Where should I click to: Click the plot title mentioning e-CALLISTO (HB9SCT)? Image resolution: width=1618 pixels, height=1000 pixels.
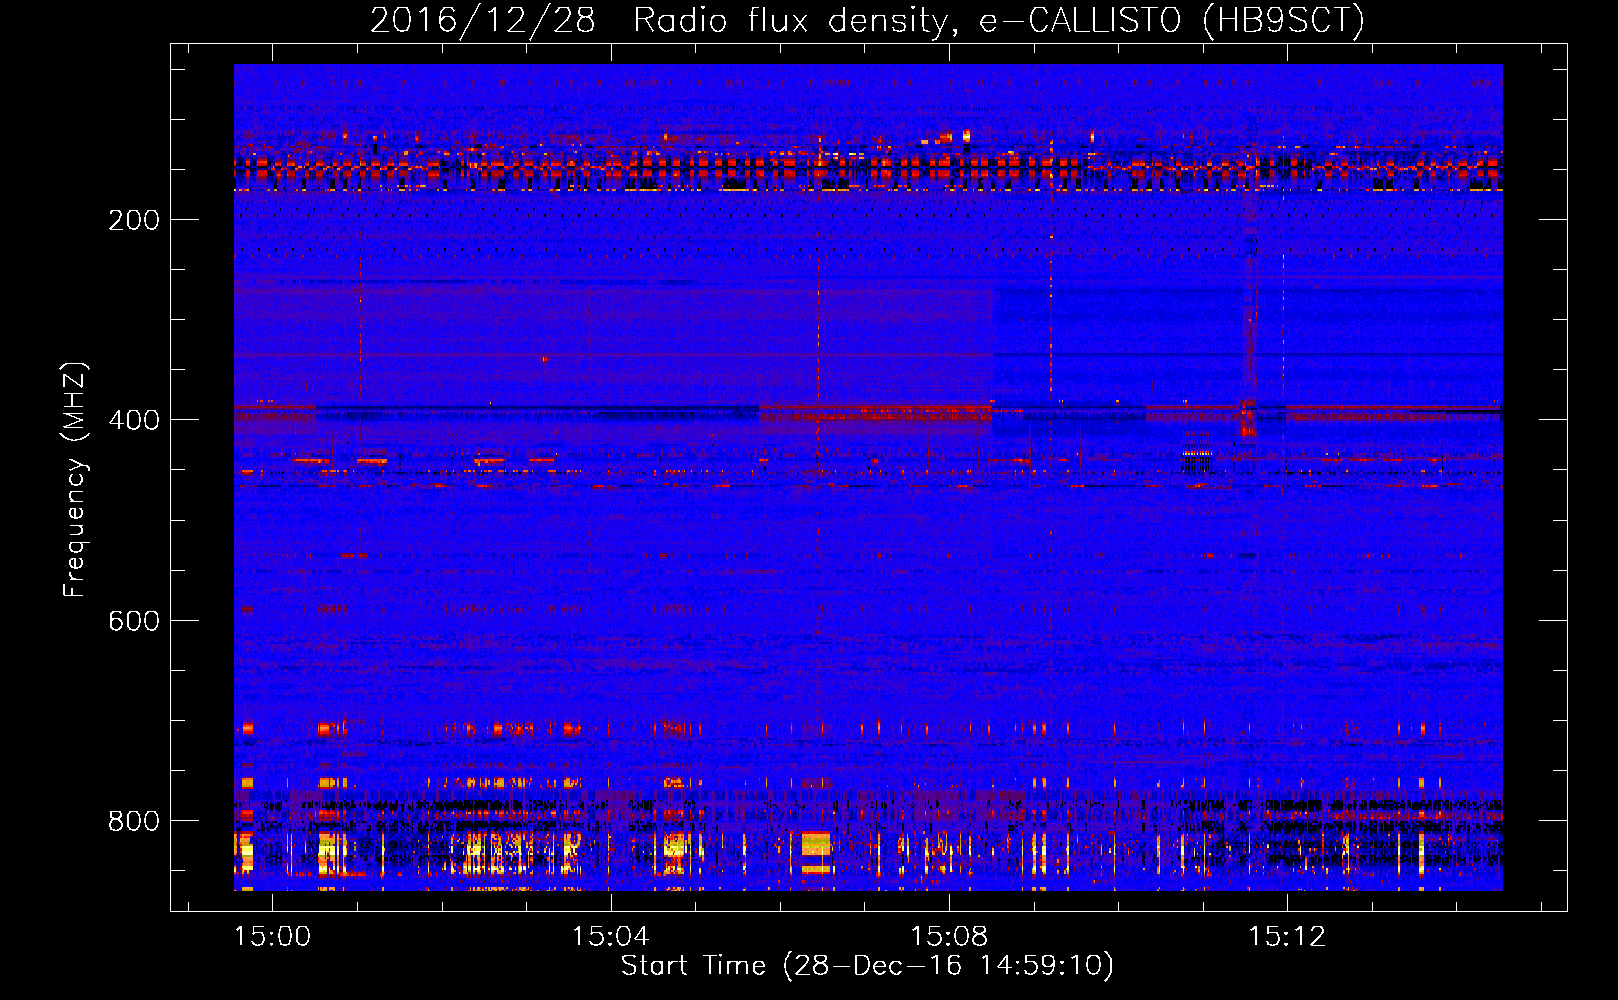point(867,21)
